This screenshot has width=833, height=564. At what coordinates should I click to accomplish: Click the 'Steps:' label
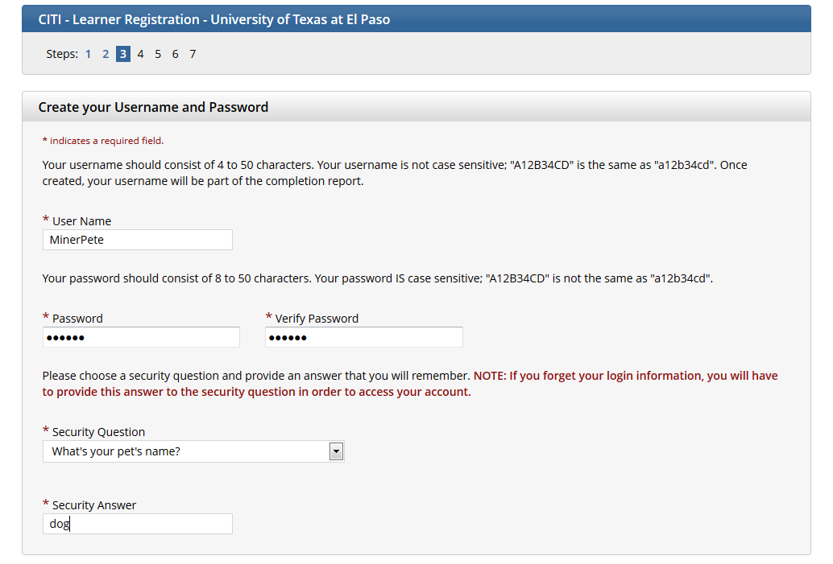62,54
